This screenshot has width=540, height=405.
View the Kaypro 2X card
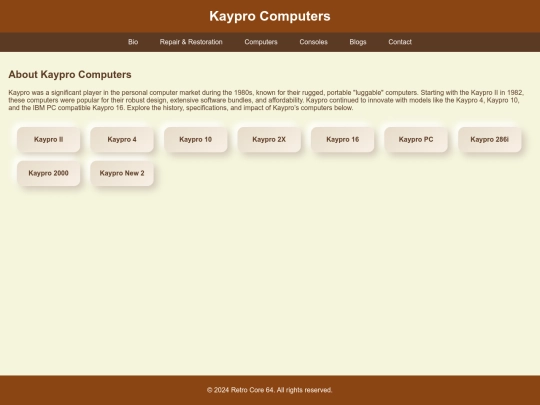coord(269,139)
